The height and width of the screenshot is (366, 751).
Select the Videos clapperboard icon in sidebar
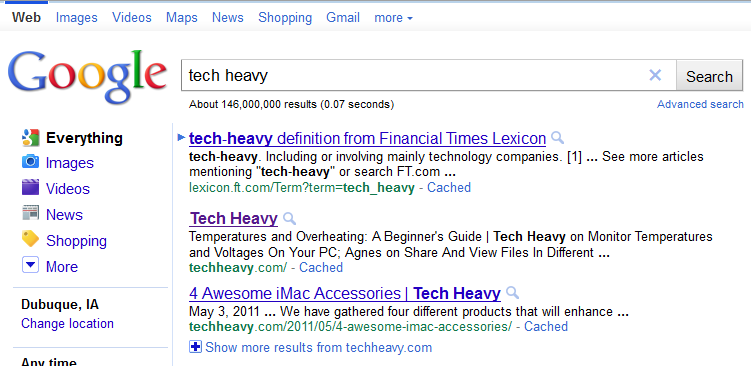coord(30,187)
